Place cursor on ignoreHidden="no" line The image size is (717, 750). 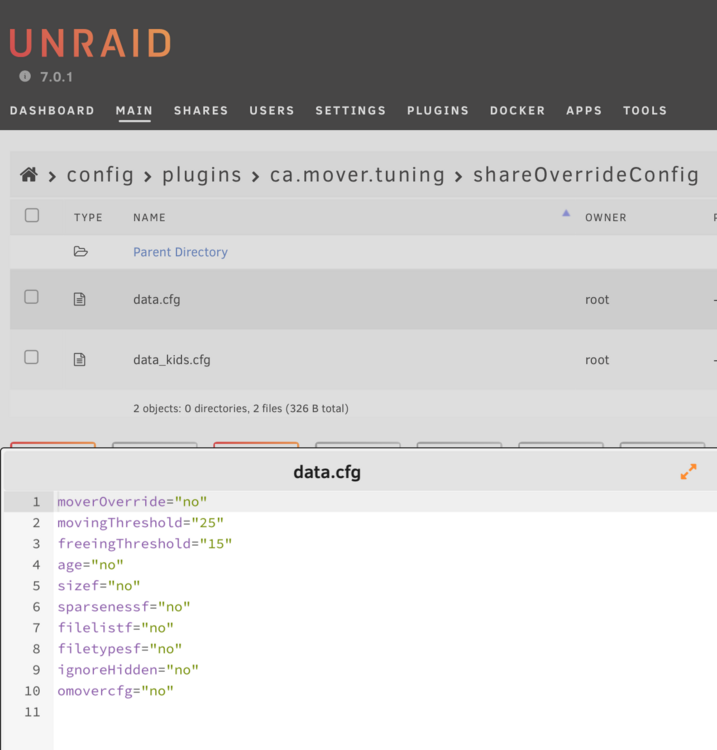[128, 670]
